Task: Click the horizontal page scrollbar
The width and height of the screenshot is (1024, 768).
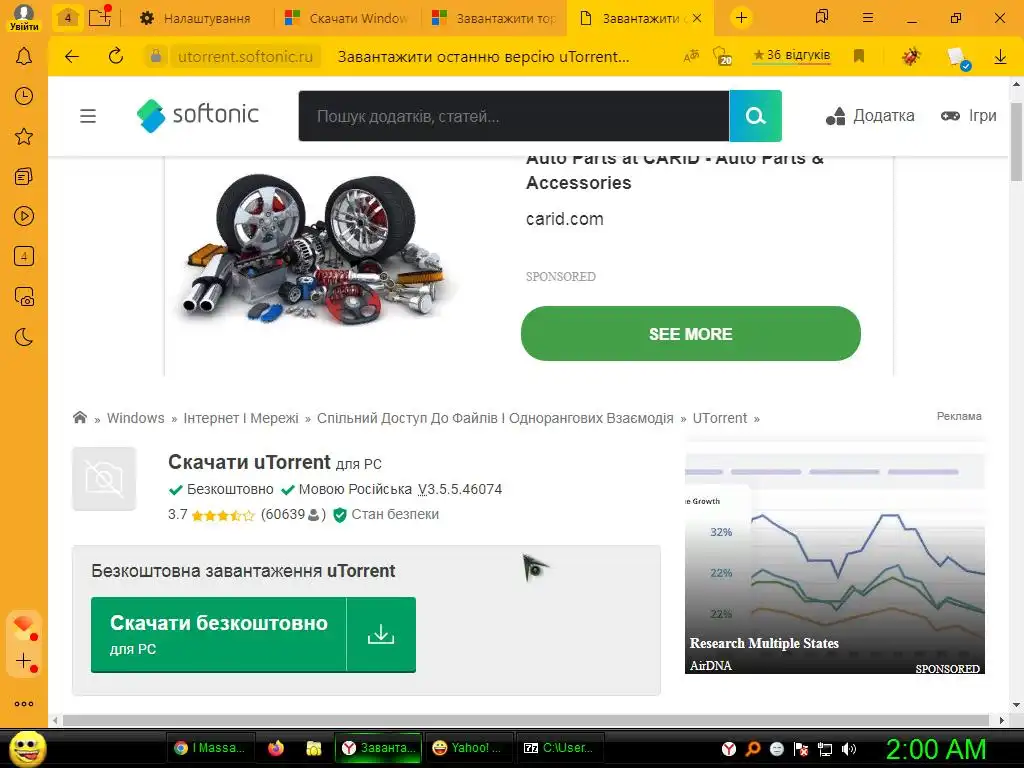Action: pyautogui.click(x=526, y=720)
